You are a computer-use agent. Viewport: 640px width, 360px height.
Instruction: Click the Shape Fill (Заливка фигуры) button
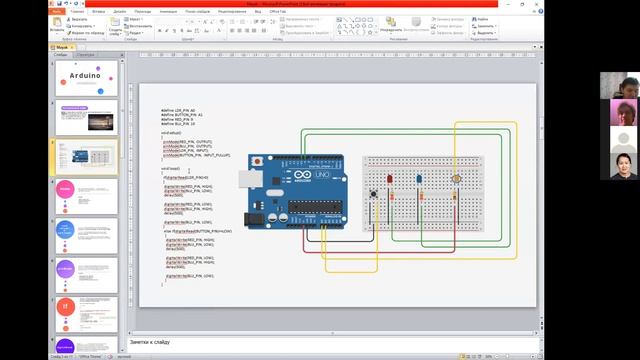click(x=447, y=19)
